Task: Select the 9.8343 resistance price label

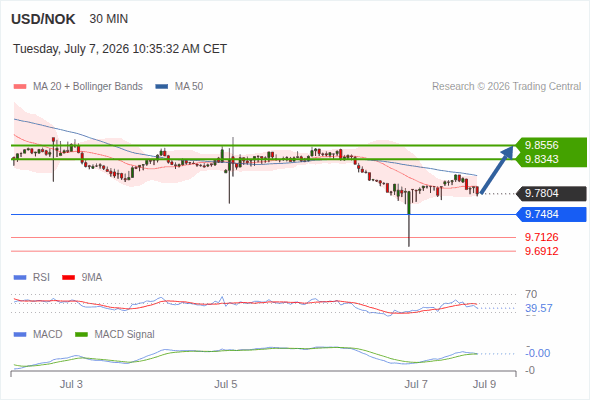Action: (x=542, y=159)
